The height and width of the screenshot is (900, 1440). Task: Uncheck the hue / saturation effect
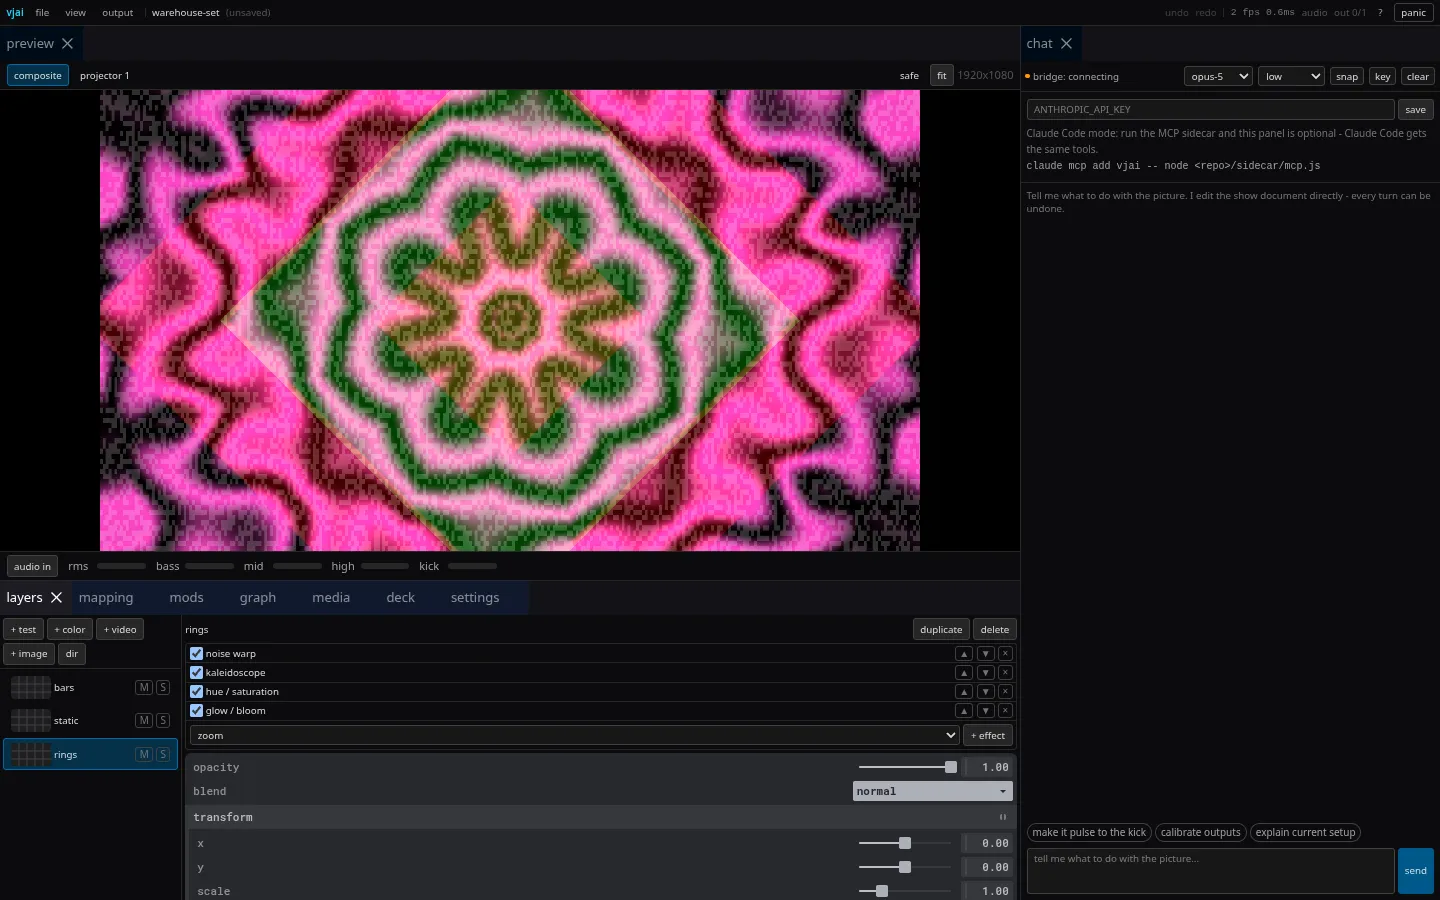196,692
